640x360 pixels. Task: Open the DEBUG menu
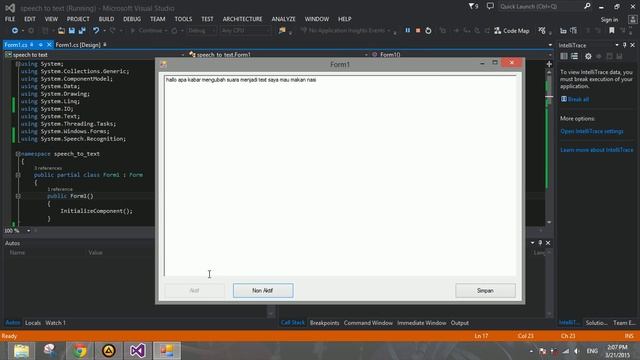(x=132, y=19)
